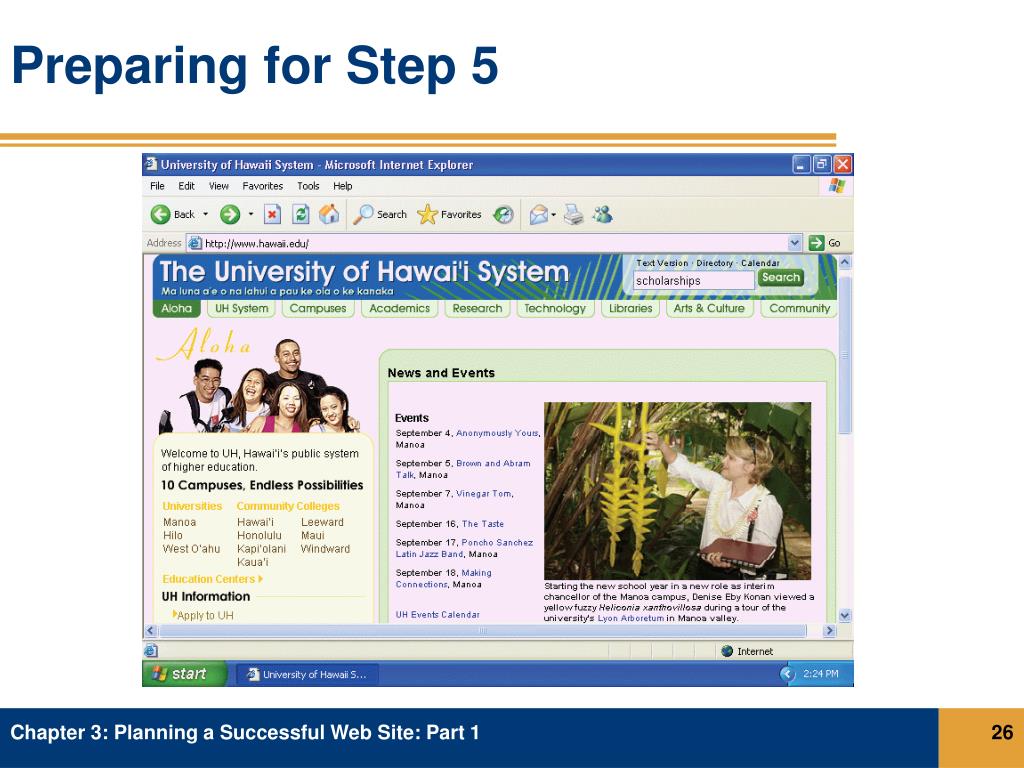Select the Technology navigation tab
The width and height of the screenshot is (1024, 768).
click(x=555, y=308)
